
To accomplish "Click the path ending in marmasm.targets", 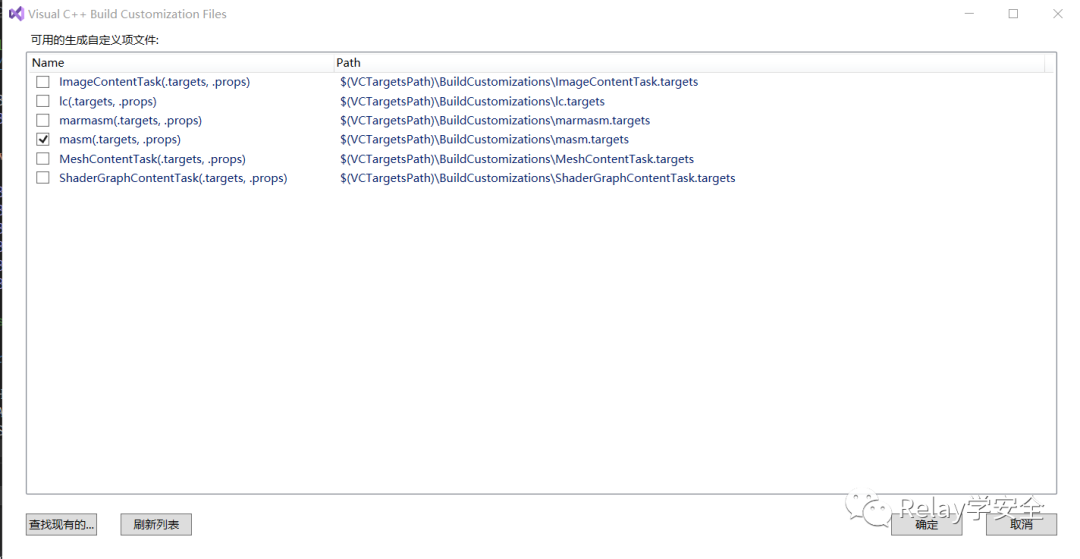I will click(495, 120).
